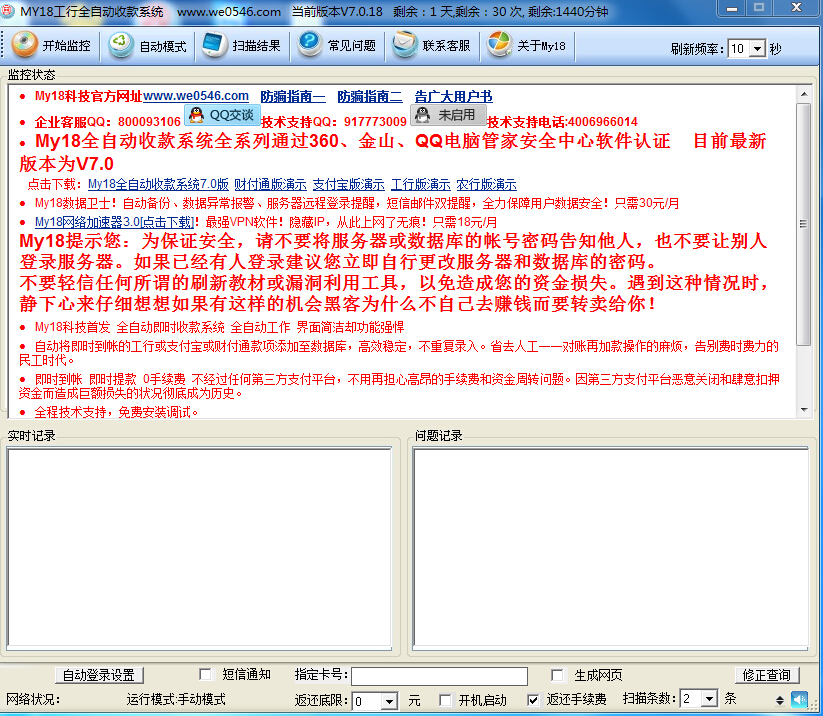Click My18网络加速器3.0 download link
Viewport: 823px width, 716px height.
tap(114, 222)
